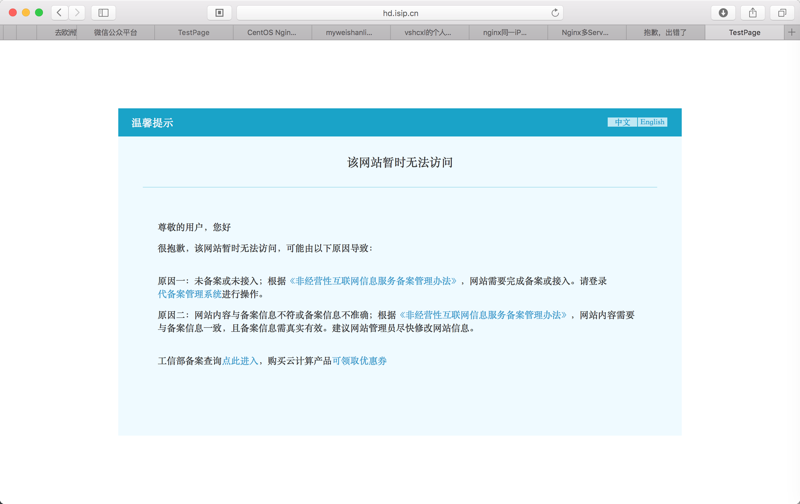Switch page language to 中文
The image size is (800, 504).
622,122
